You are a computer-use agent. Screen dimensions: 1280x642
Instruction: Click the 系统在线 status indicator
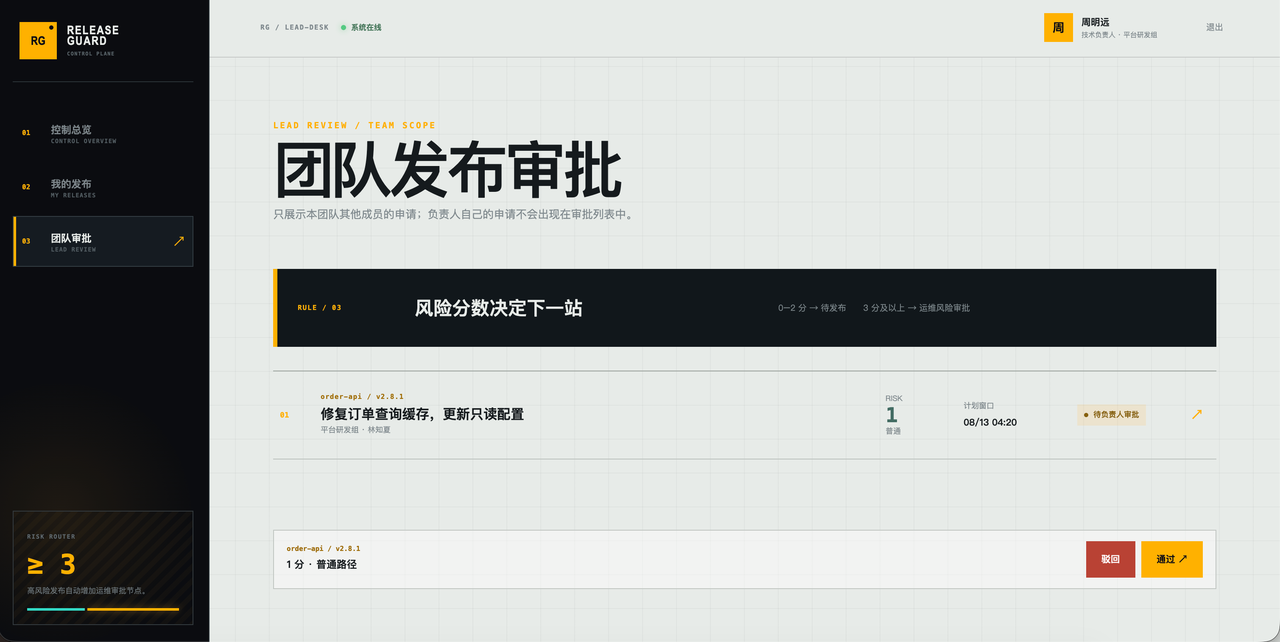pyautogui.click(x=361, y=27)
